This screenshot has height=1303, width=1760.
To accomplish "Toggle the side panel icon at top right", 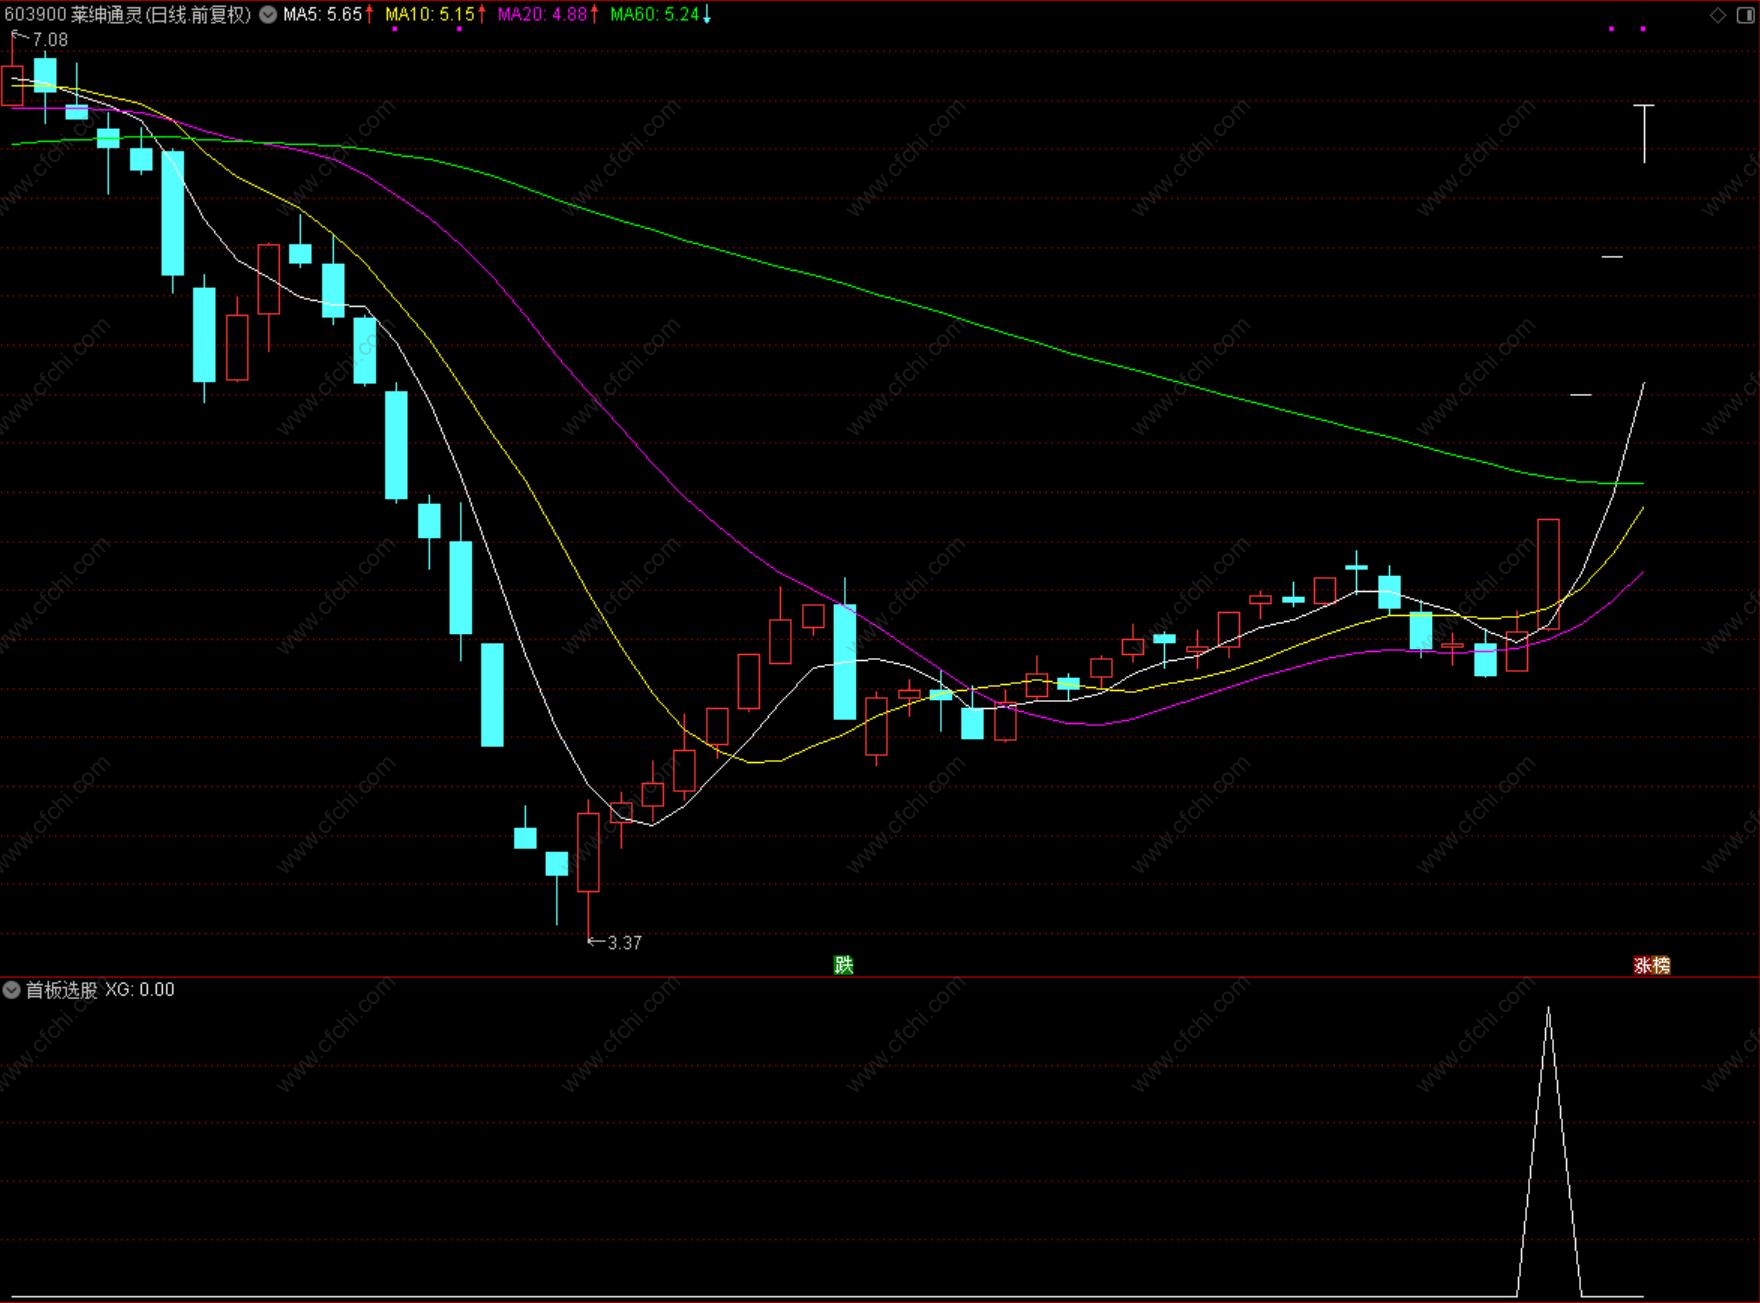I will [1747, 15].
